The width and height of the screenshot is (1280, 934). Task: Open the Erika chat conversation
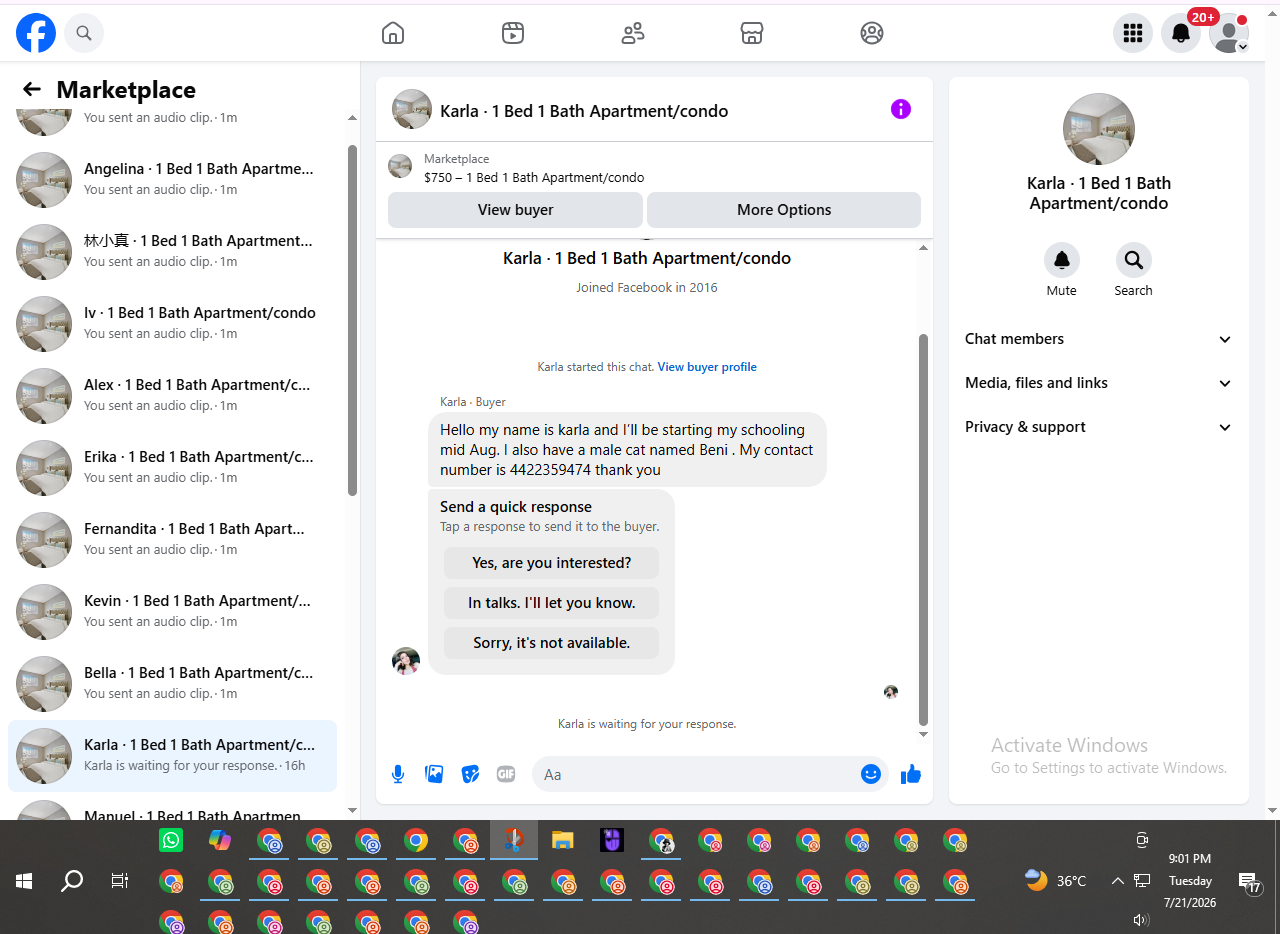coord(172,468)
